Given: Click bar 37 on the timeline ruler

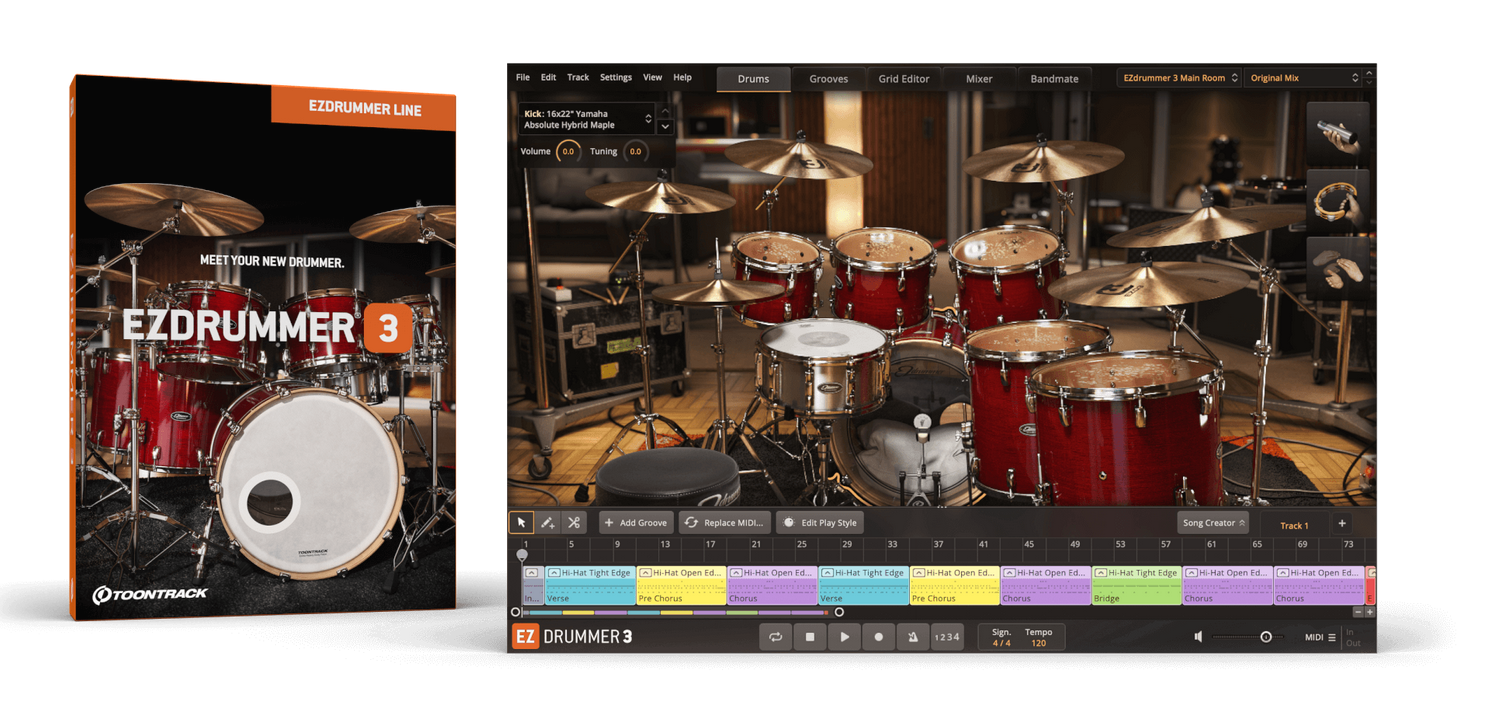Looking at the screenshot, I should (x=938, y=544).
